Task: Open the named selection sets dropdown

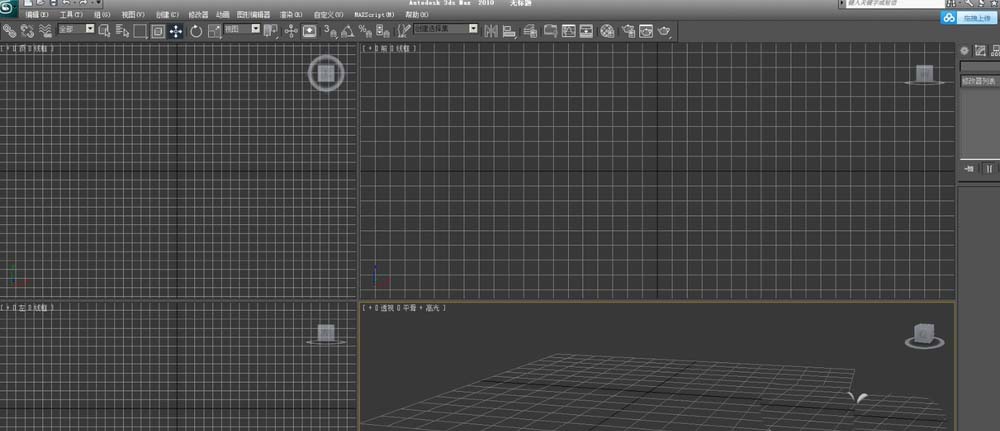Action: (446, 29)
